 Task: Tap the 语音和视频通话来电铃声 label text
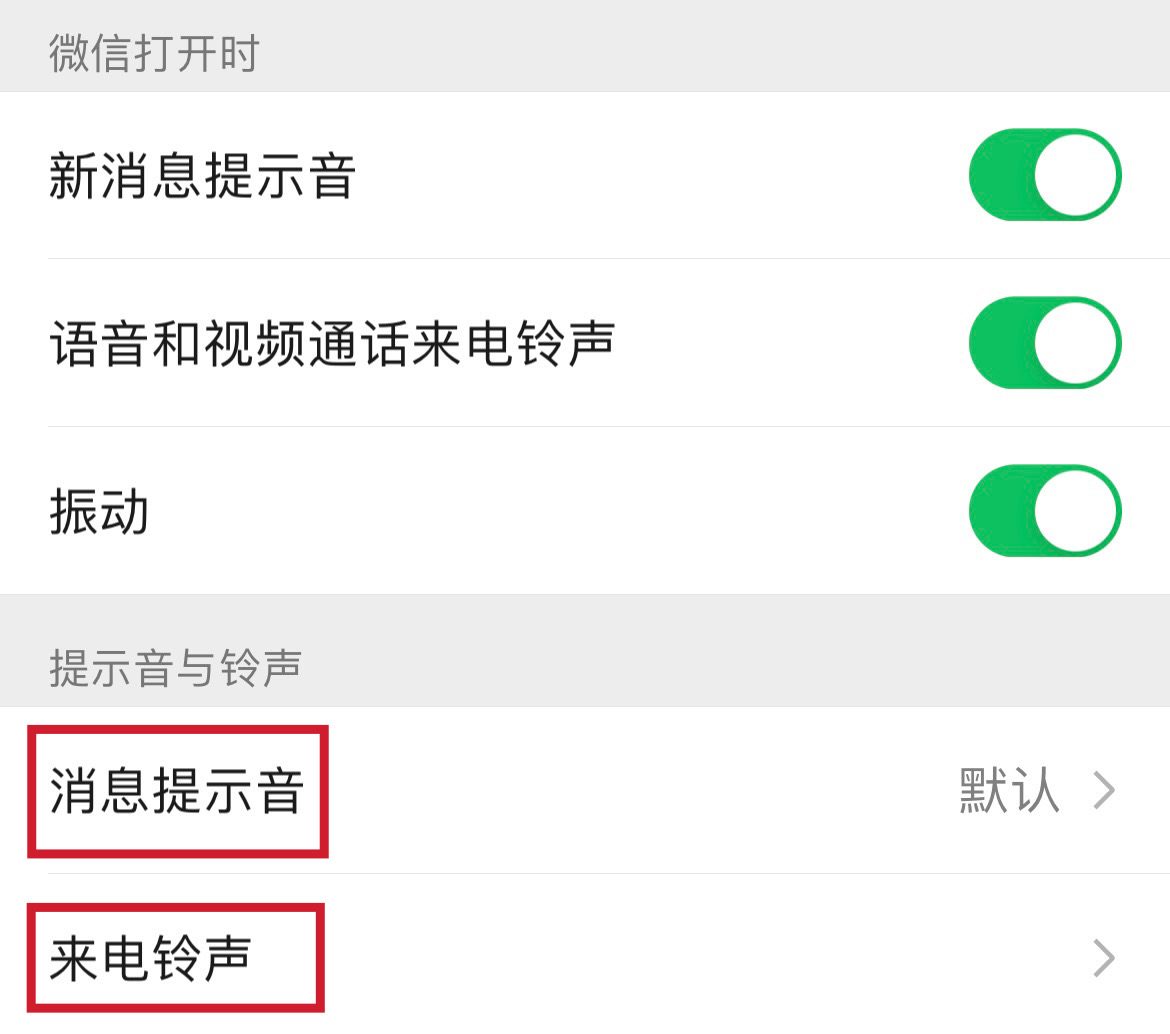(331, 345)
